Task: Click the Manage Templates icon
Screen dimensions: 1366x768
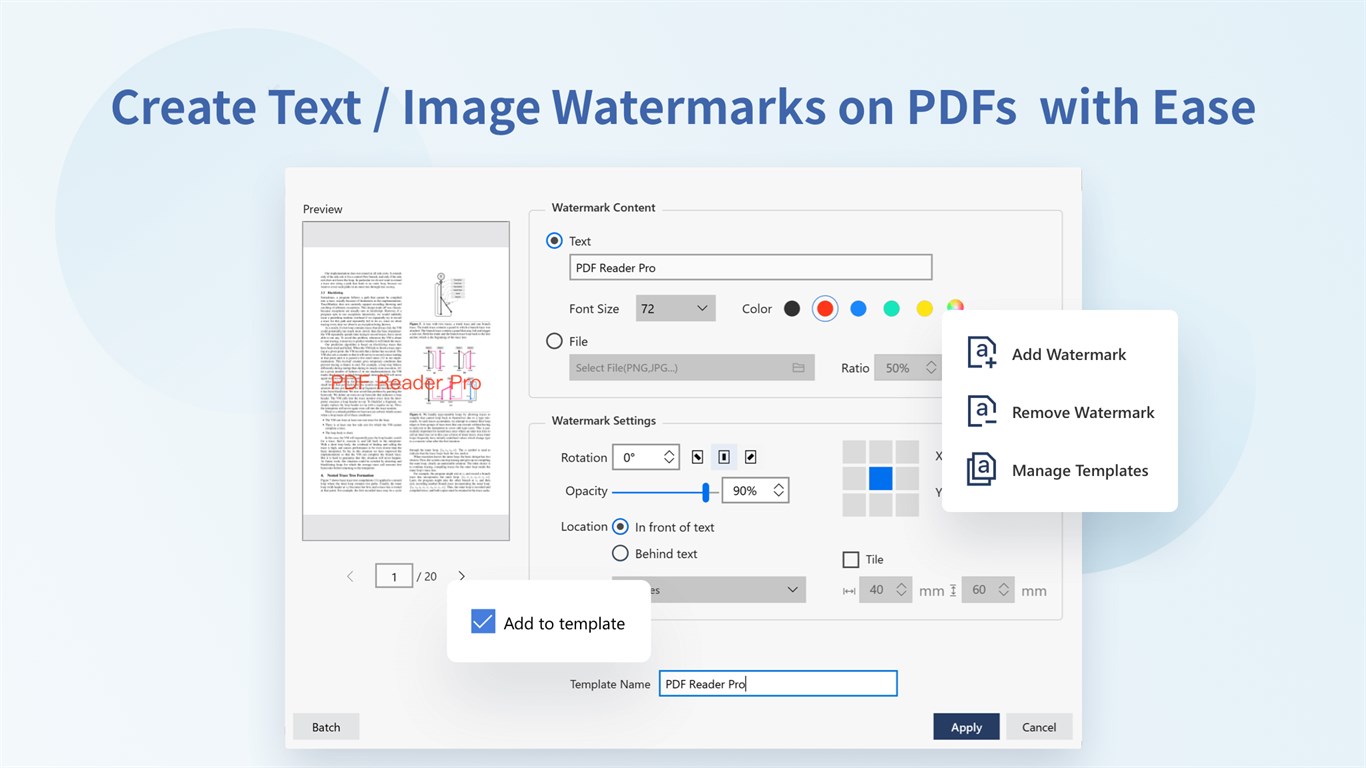Action: click(982, 469)
